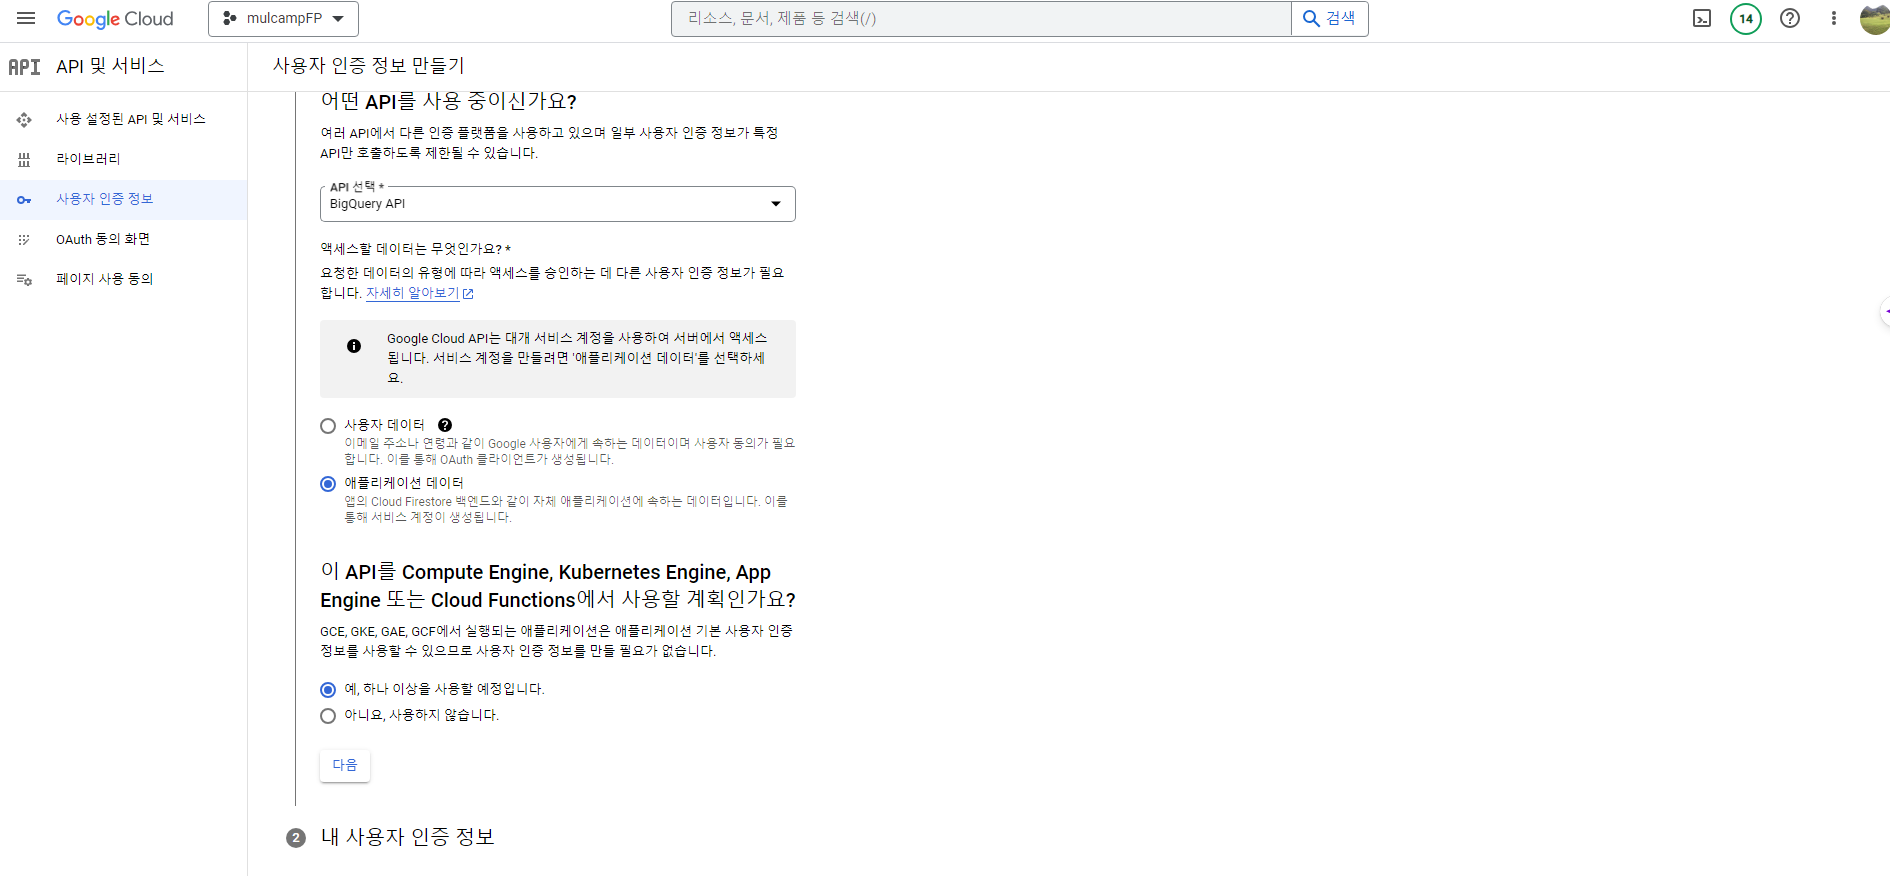Go to 라이브러리 in the sidebar
This screenshot has height=876, width=1890.
pyautogui.click(x=124, y=160)
